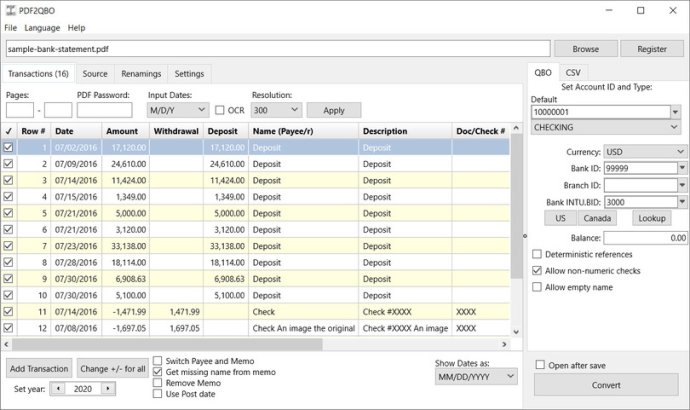Click the Pages start field
Viewport: 690px width, 410px height.
point(20,110)
